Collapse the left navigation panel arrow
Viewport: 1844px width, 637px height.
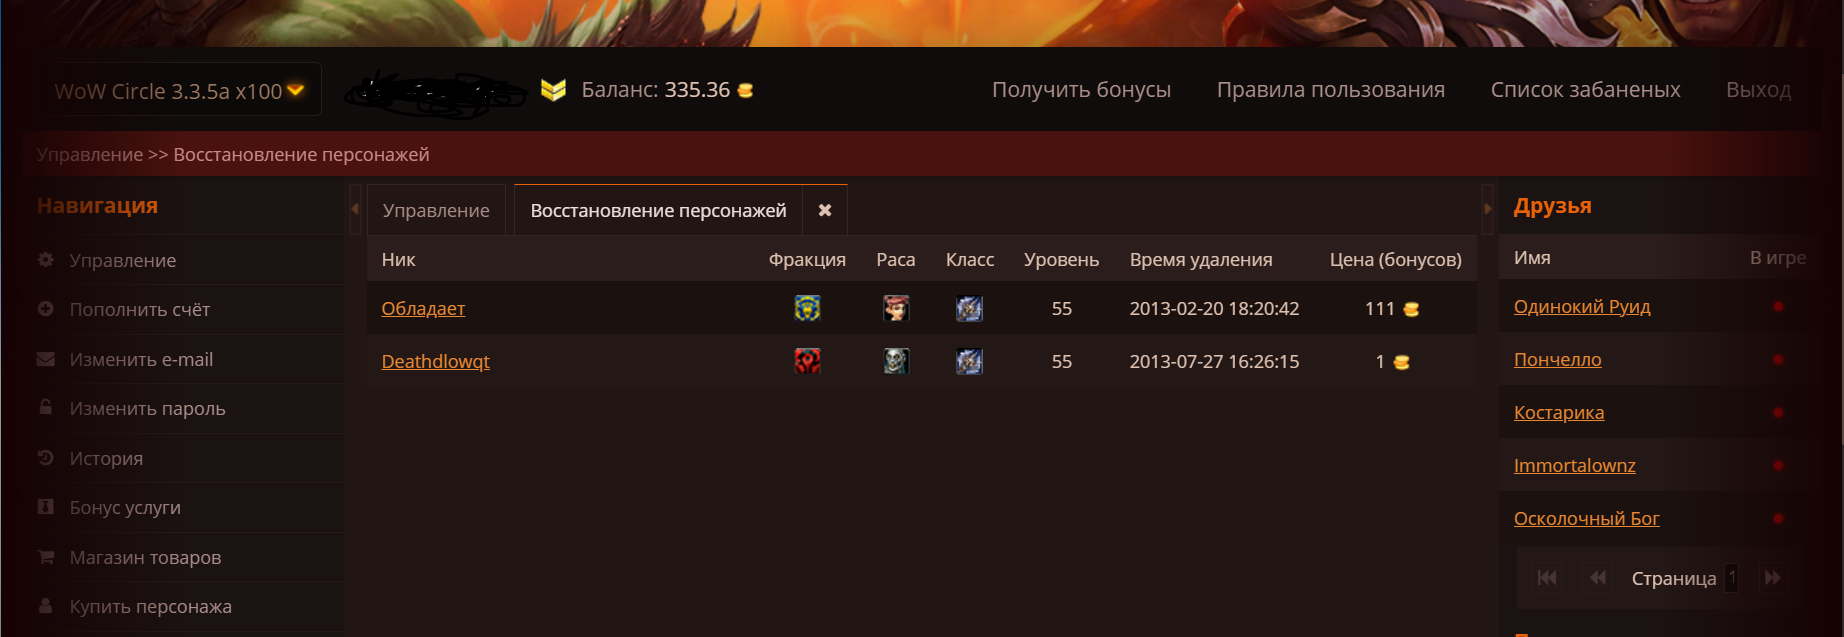coord(354,209)
